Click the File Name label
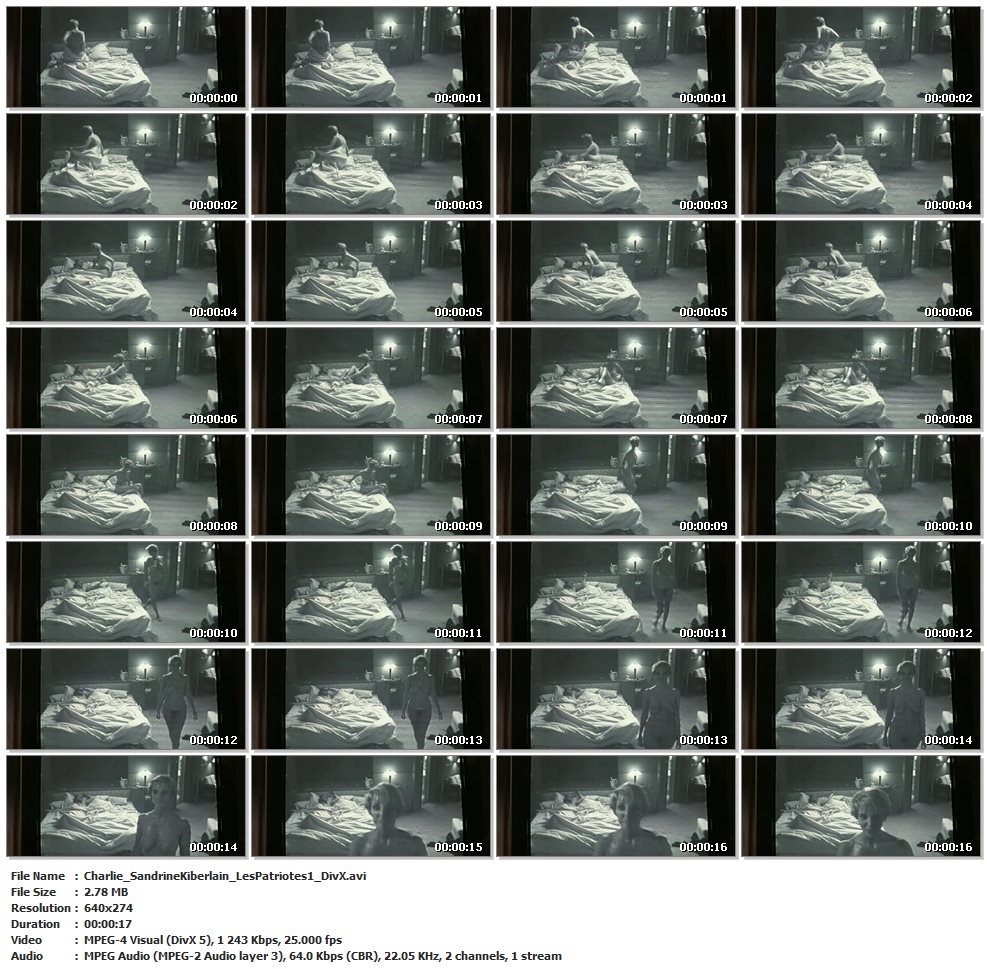Image resolution: width=987 pixels, height=969 pixels. 38,876
